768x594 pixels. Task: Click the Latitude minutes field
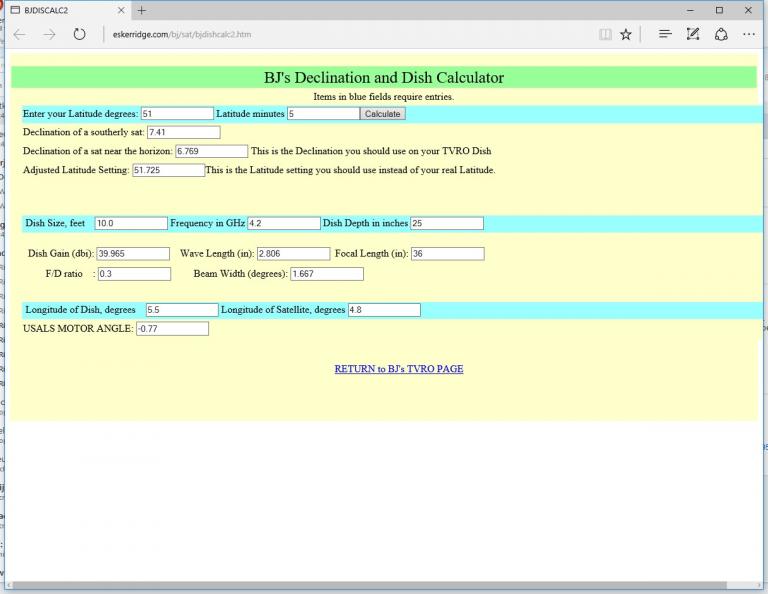point(323,114)
